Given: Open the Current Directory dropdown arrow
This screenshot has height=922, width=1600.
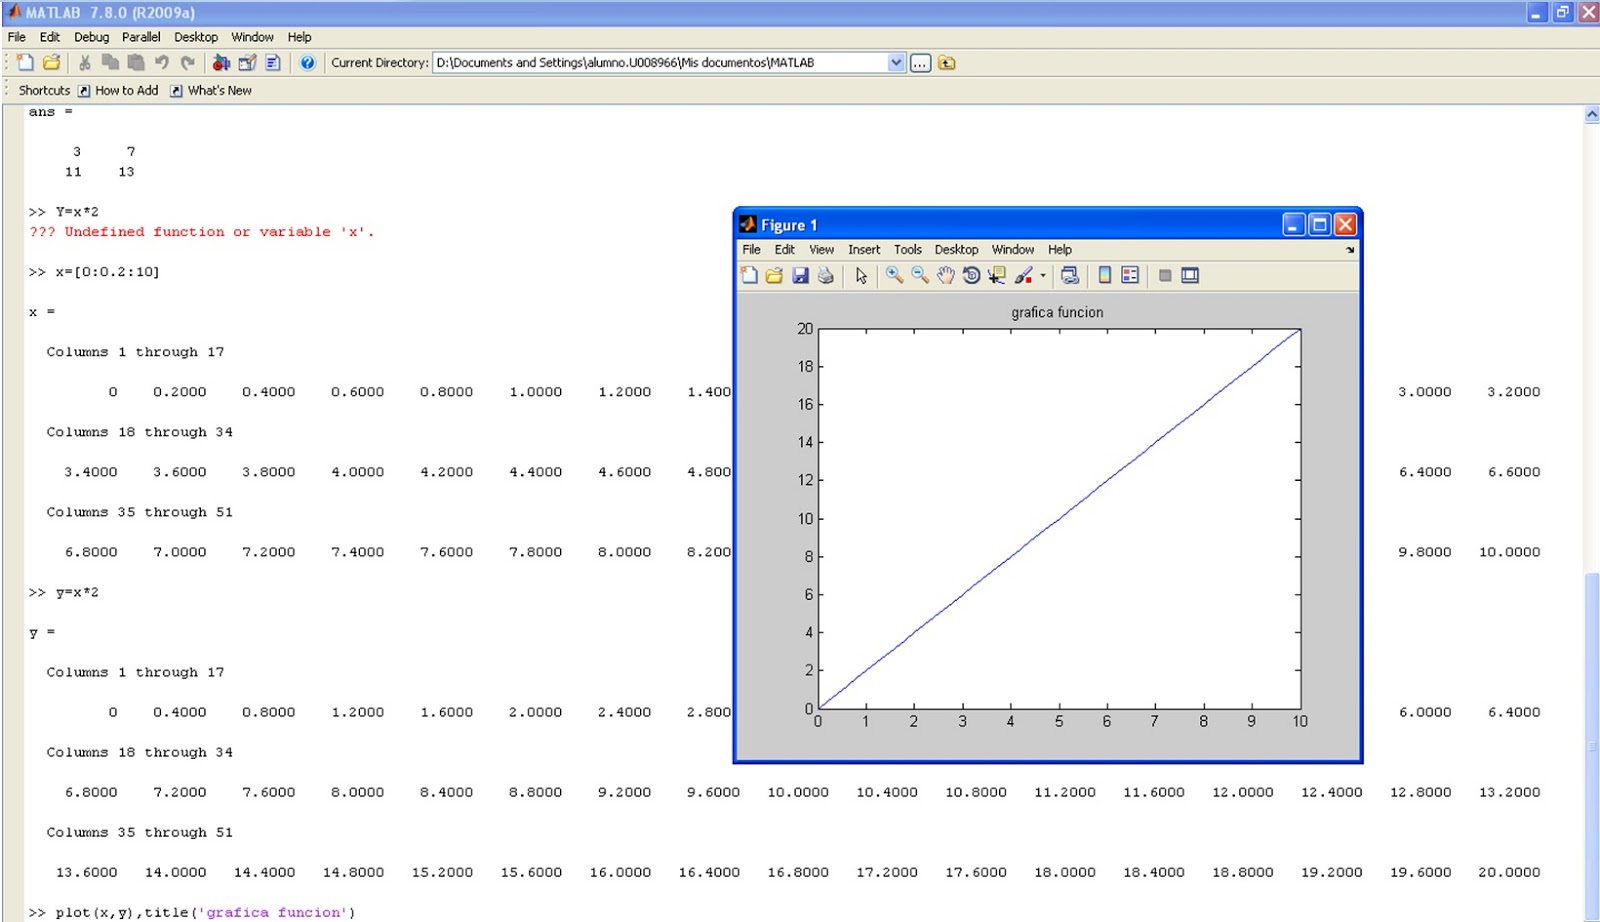Looking at the screenshot, I should point(896,62).
